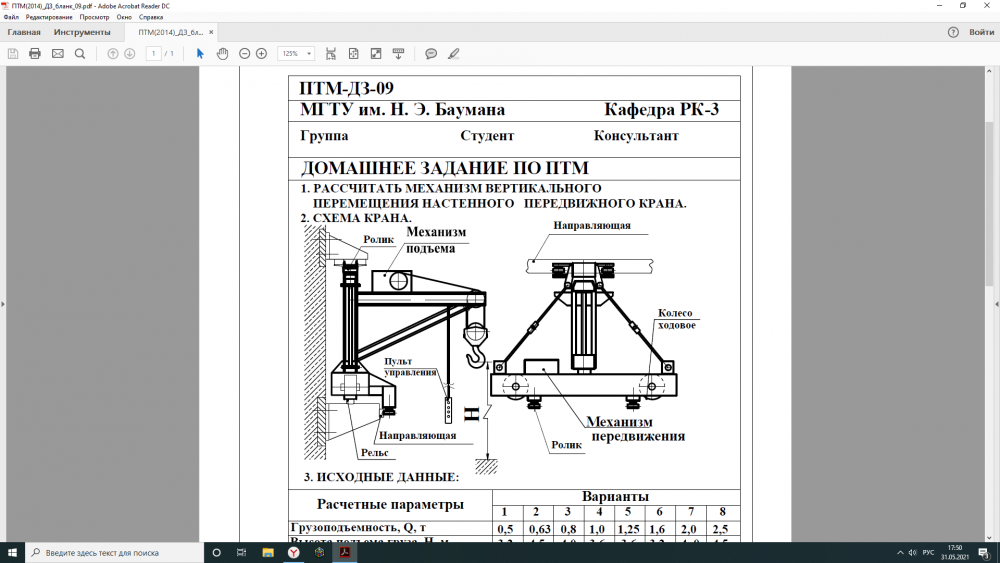This screenshot has width=1000, height=563.
Task: Zoom in with the plus button
Action: click(x=261, y=54)
